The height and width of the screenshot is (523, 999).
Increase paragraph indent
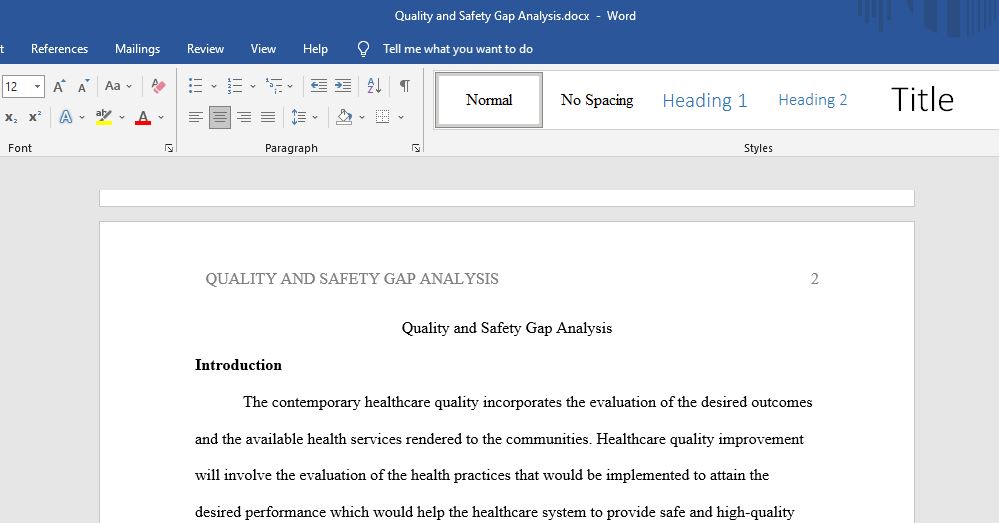[x=343, y=86]
